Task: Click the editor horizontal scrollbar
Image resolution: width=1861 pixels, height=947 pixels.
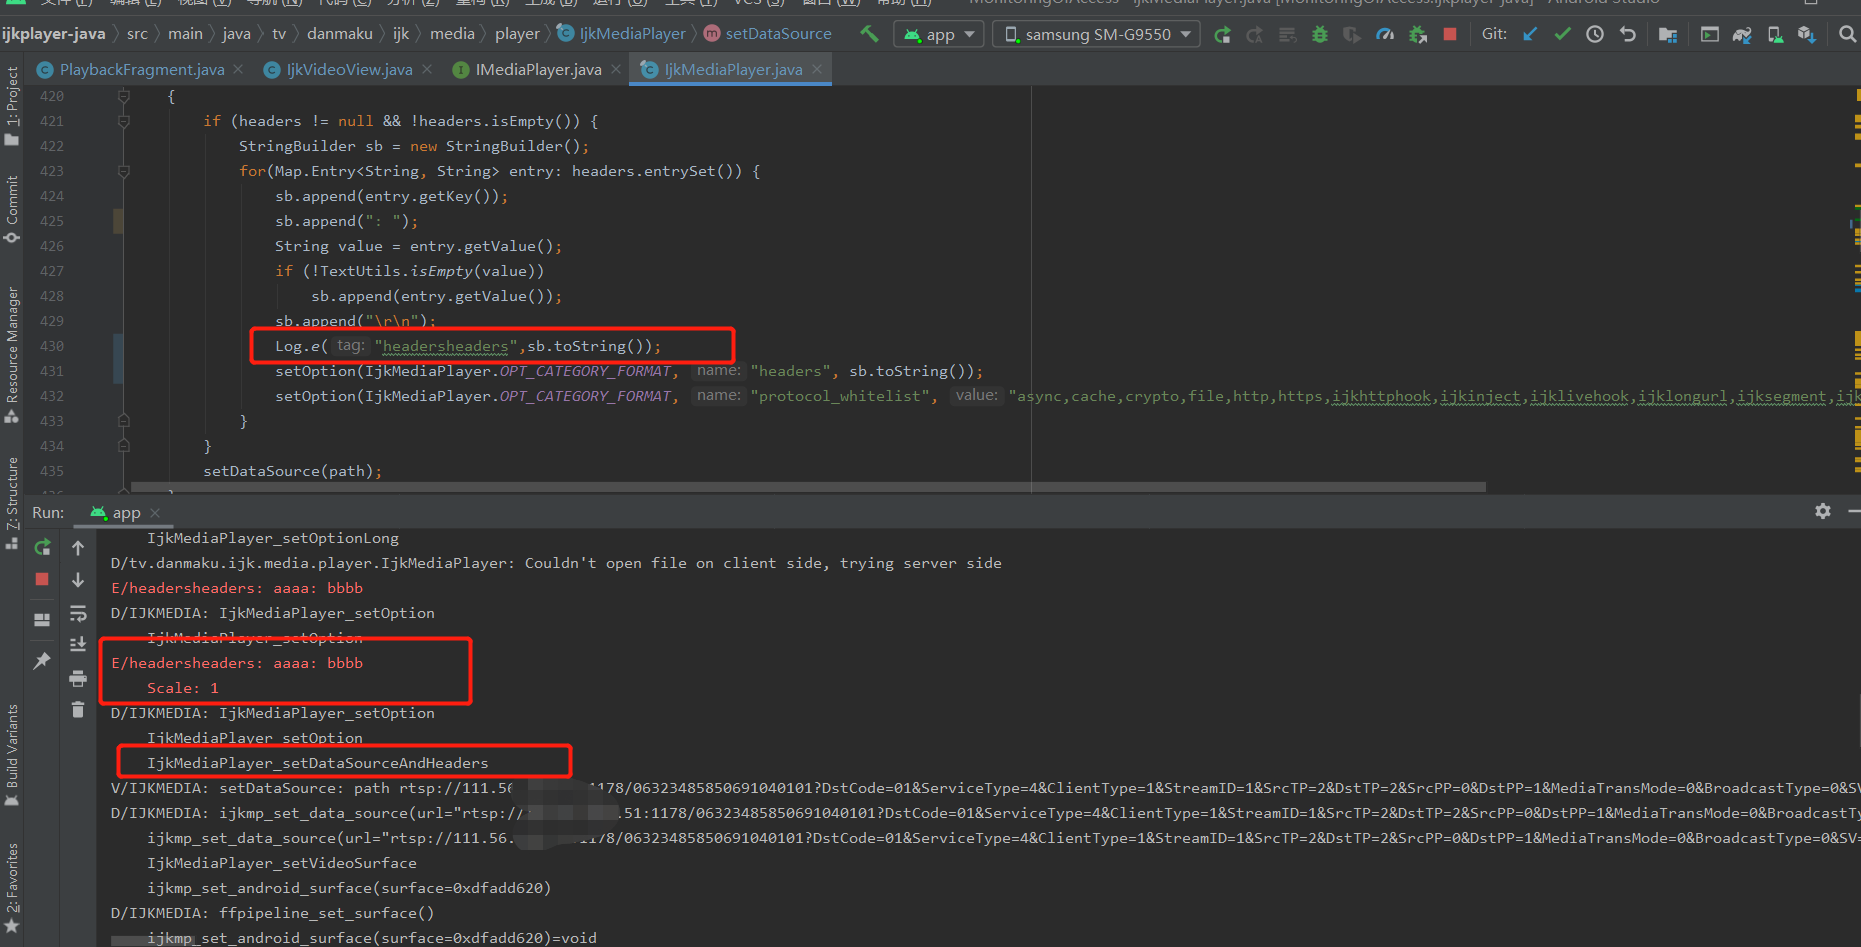Action: 808,488
